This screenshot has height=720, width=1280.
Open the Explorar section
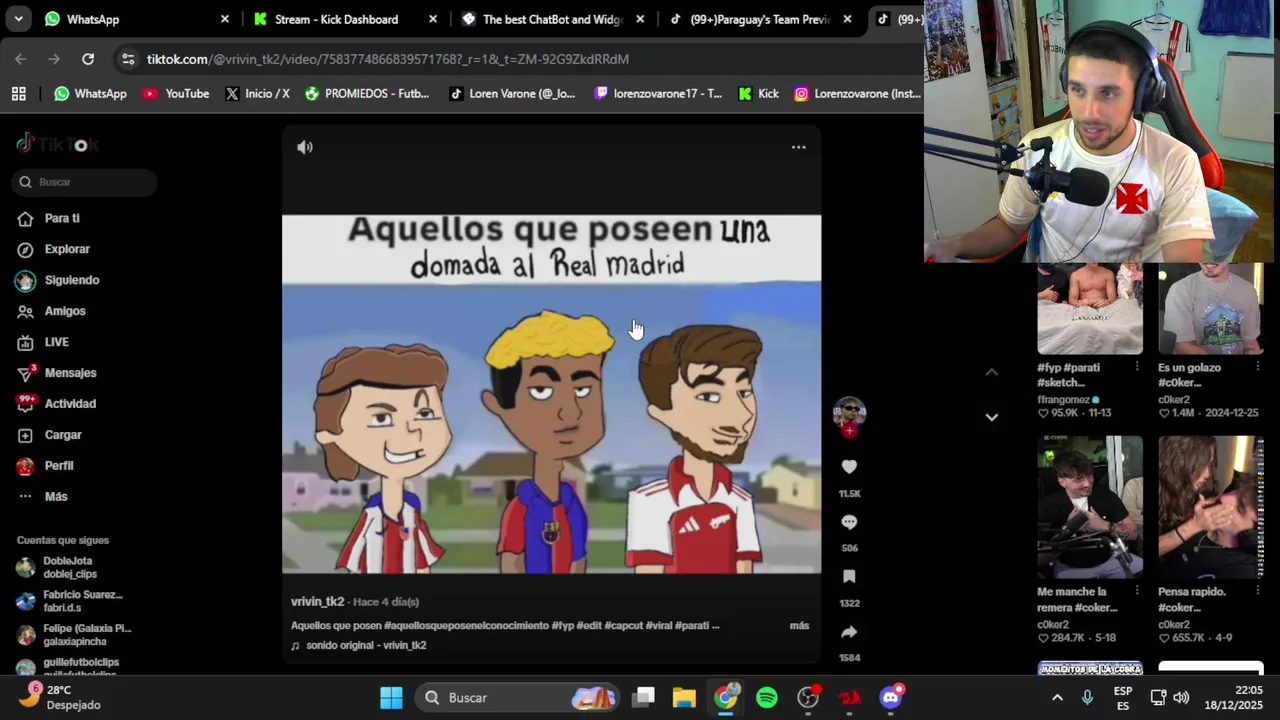pos(67,249)
